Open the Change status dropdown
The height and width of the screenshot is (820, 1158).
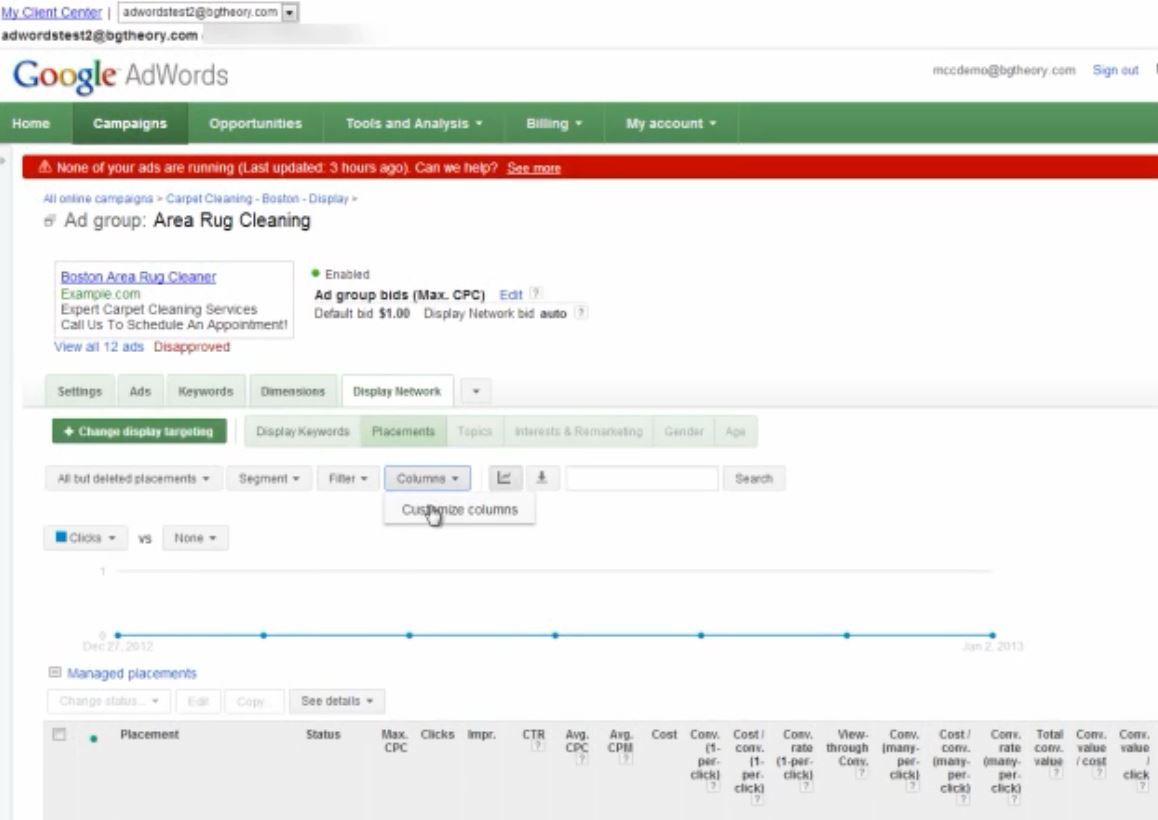[109, 701]
